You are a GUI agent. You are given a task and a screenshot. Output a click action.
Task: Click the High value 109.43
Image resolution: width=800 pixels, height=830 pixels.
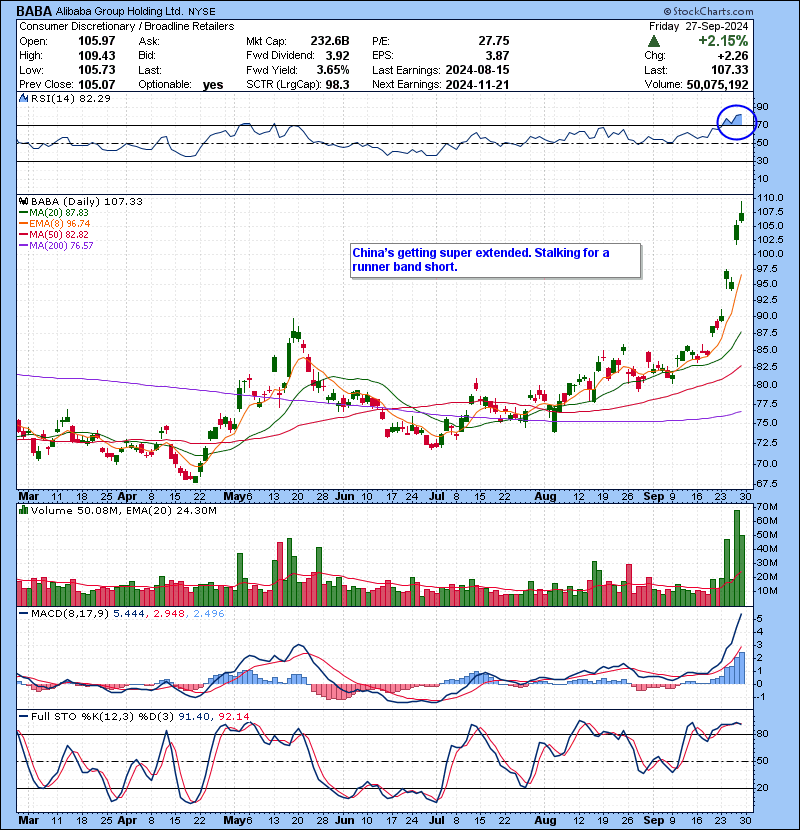[x=96, y=56]
